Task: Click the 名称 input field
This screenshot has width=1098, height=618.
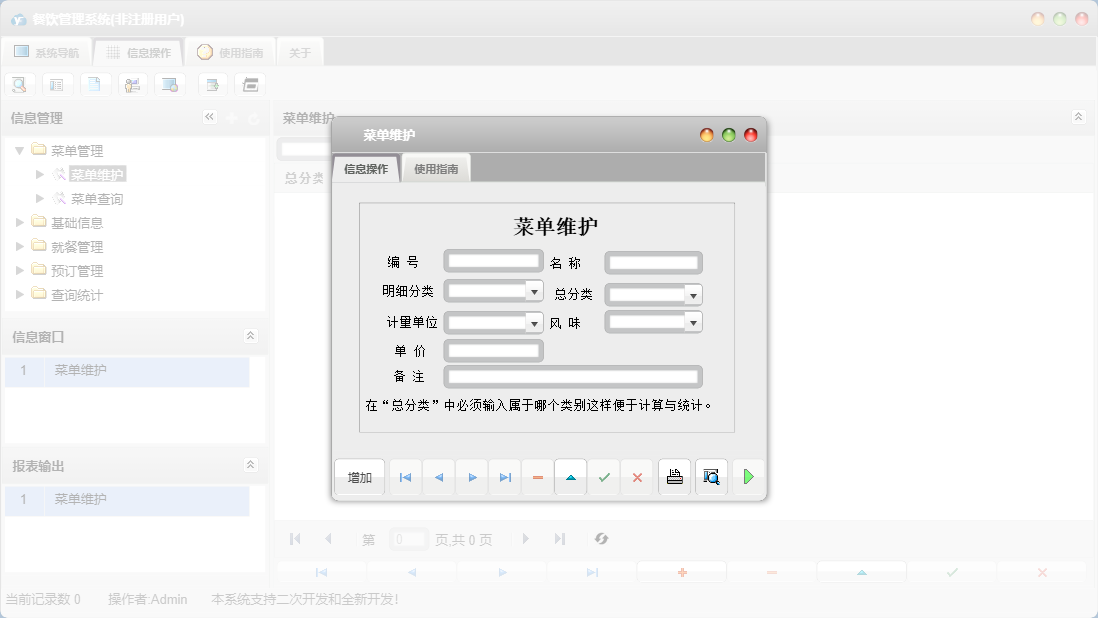Action: click(x=652, y=262)
